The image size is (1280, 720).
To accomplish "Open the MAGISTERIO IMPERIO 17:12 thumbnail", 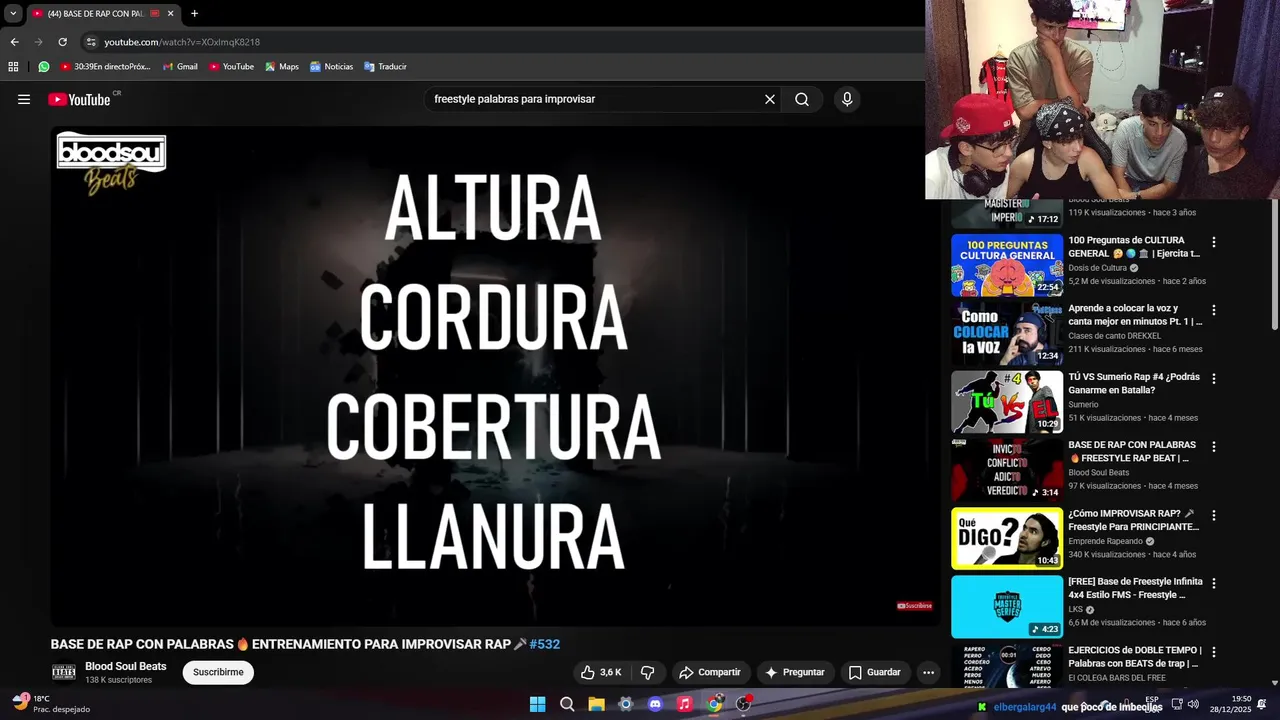I will [x=1007, y=214].
